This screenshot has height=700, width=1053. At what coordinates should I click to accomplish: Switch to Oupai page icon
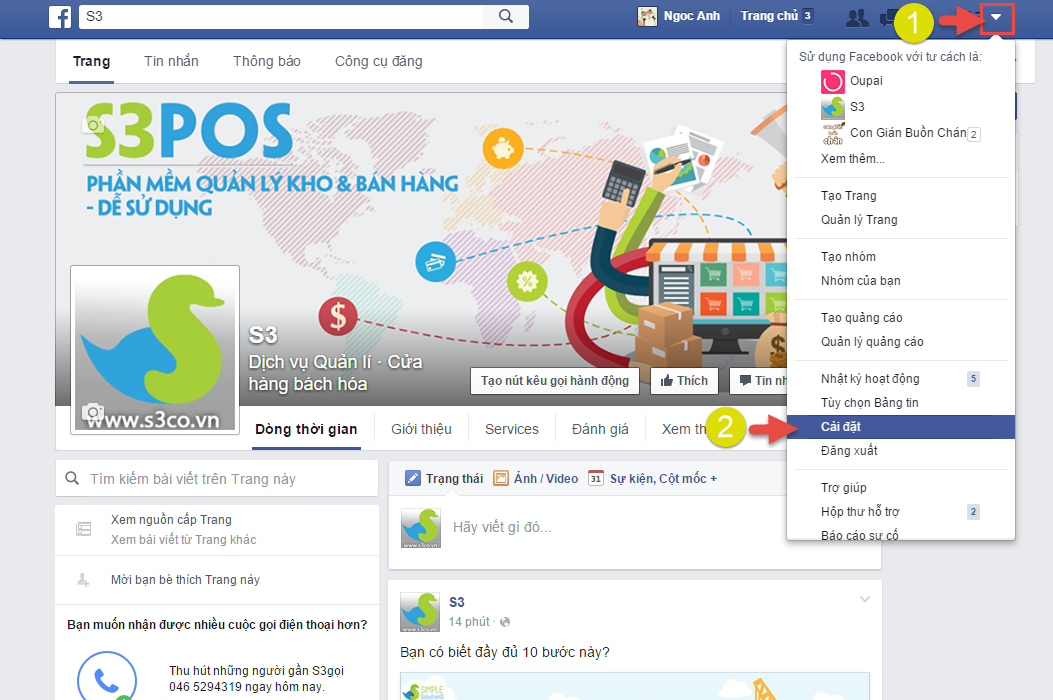coord(833,81)
